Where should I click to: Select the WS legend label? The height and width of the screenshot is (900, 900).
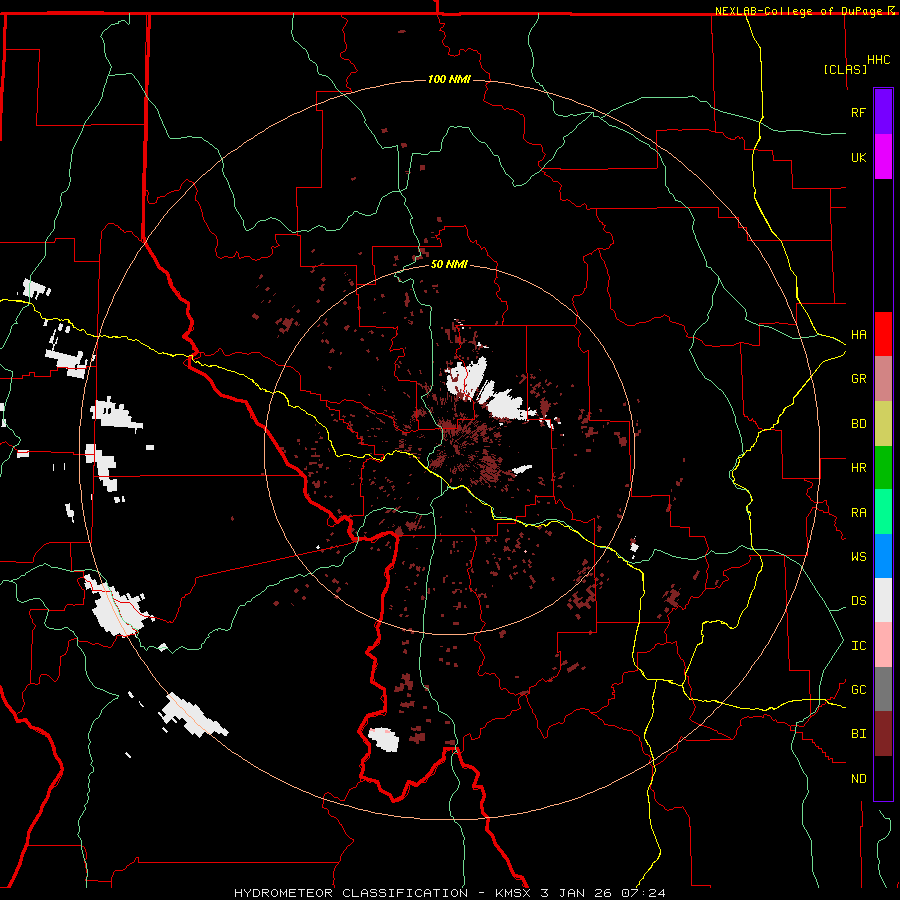[858, 557]
